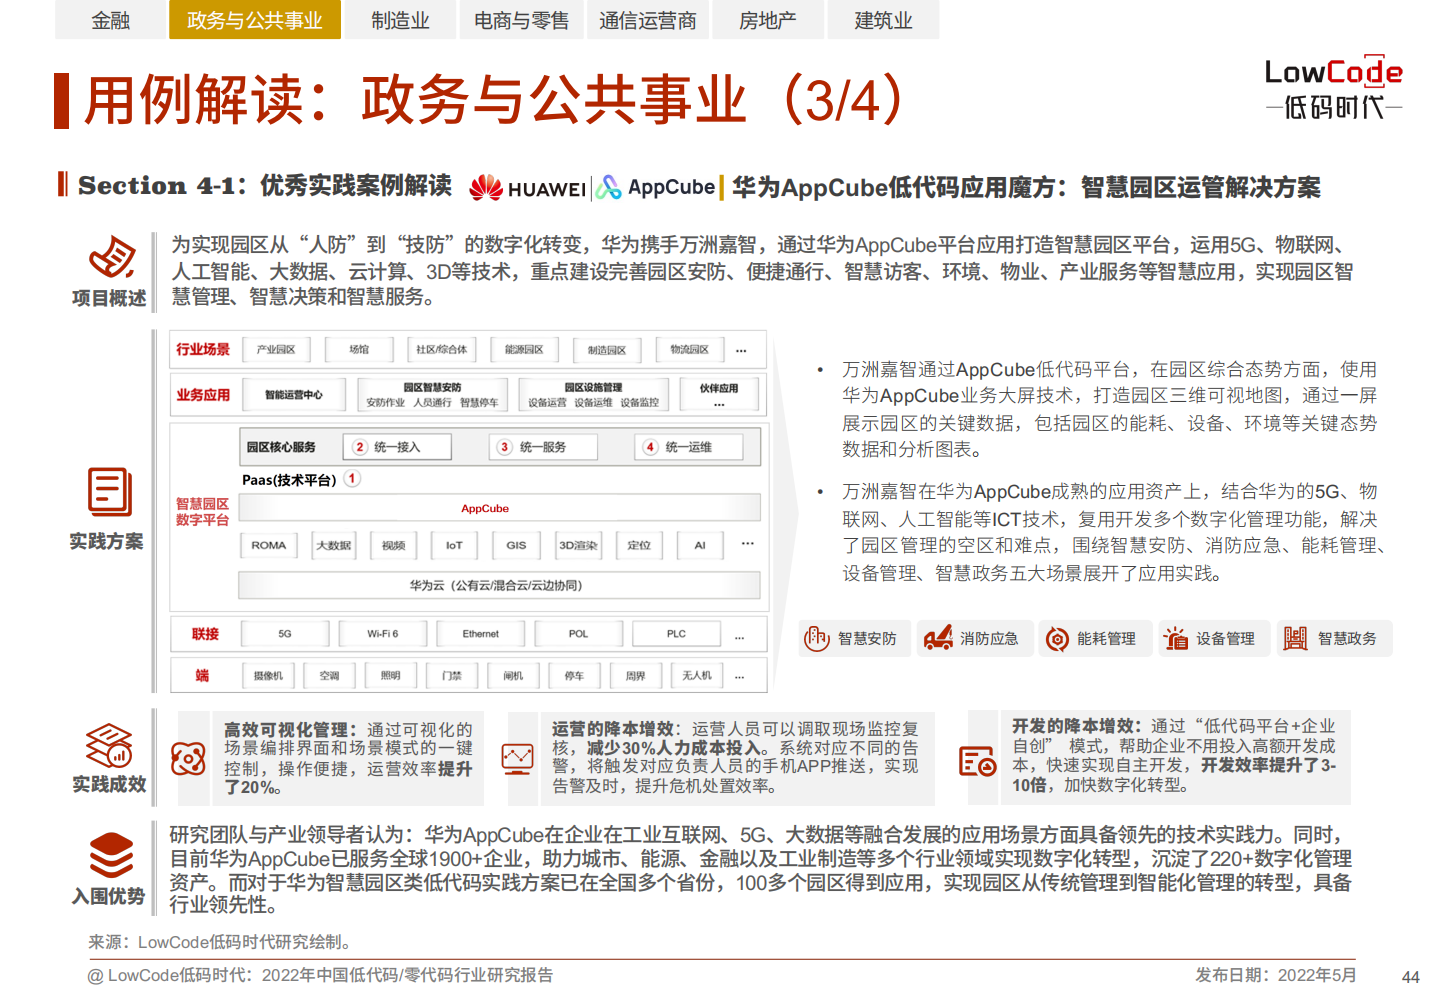Click the AppCube logo
Screen dimensions: 1444x1000
coord(656,187)
